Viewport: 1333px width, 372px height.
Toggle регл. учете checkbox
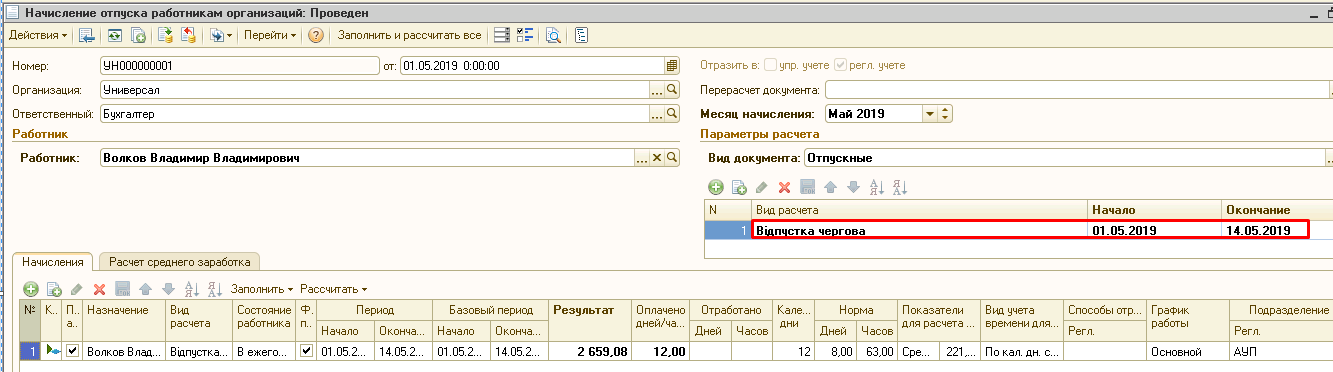point(840,66)
